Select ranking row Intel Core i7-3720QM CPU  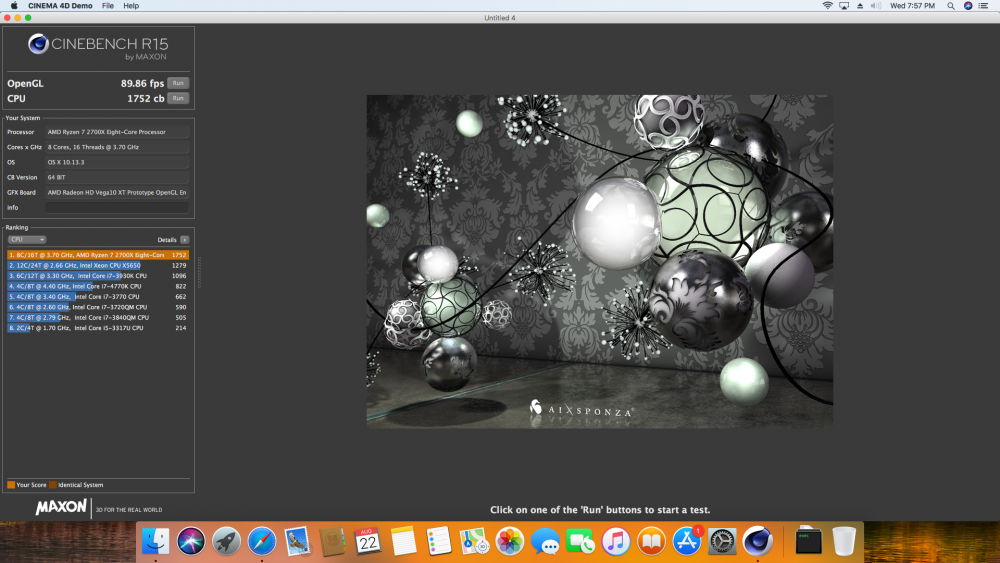click(x=98, y=307)
